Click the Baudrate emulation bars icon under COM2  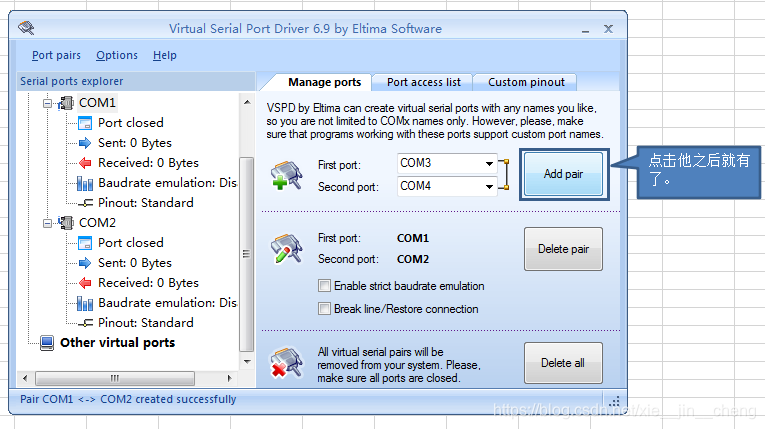click(x=85, y=303)
